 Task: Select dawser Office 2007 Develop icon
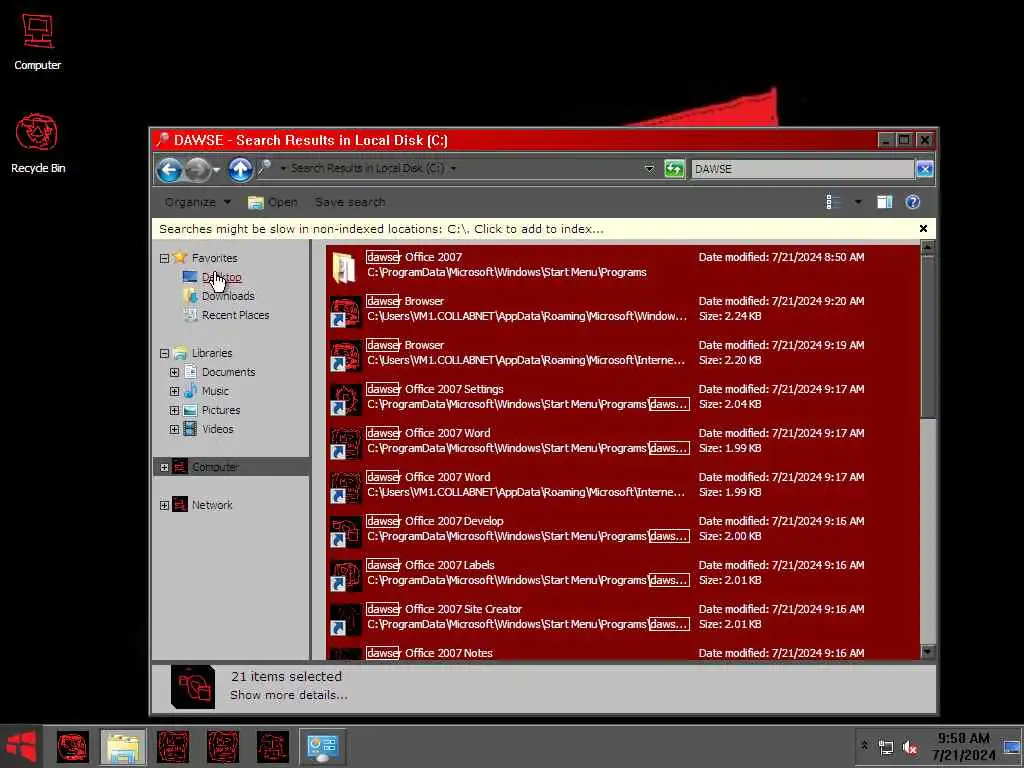tap(345, 530)
